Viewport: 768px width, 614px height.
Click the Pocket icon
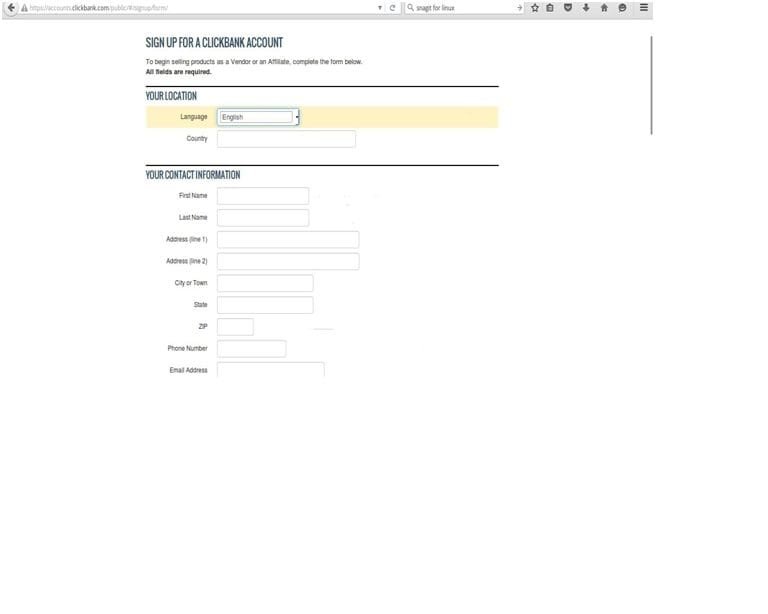click(568, 8)
